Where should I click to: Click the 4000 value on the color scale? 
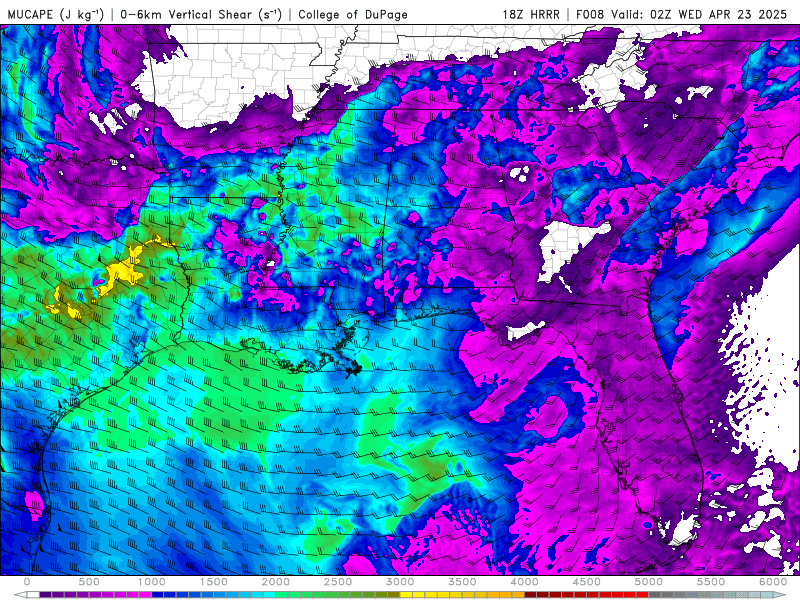pyautogui.click(x=525, y=582)
